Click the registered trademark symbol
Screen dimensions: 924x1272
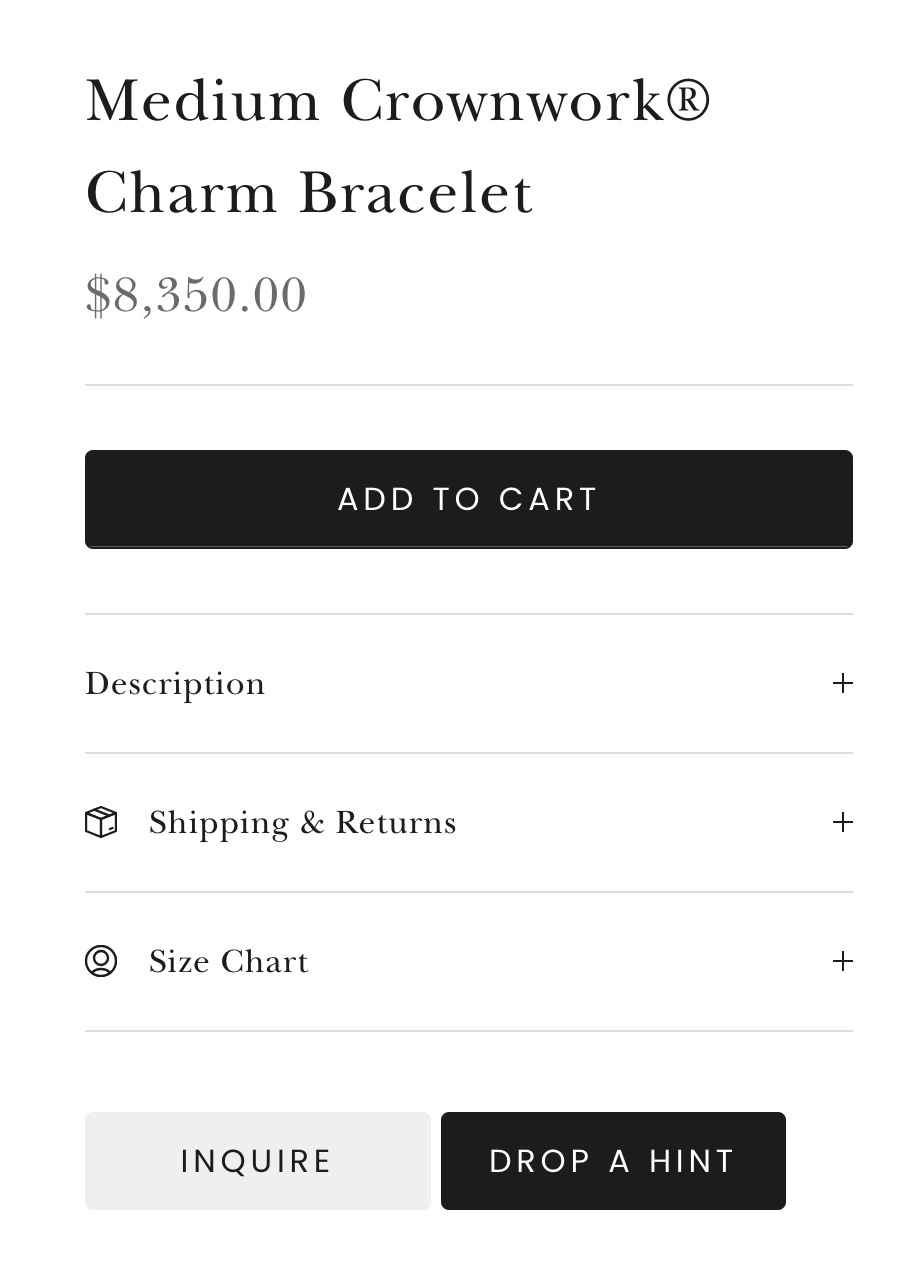point(688,100)
